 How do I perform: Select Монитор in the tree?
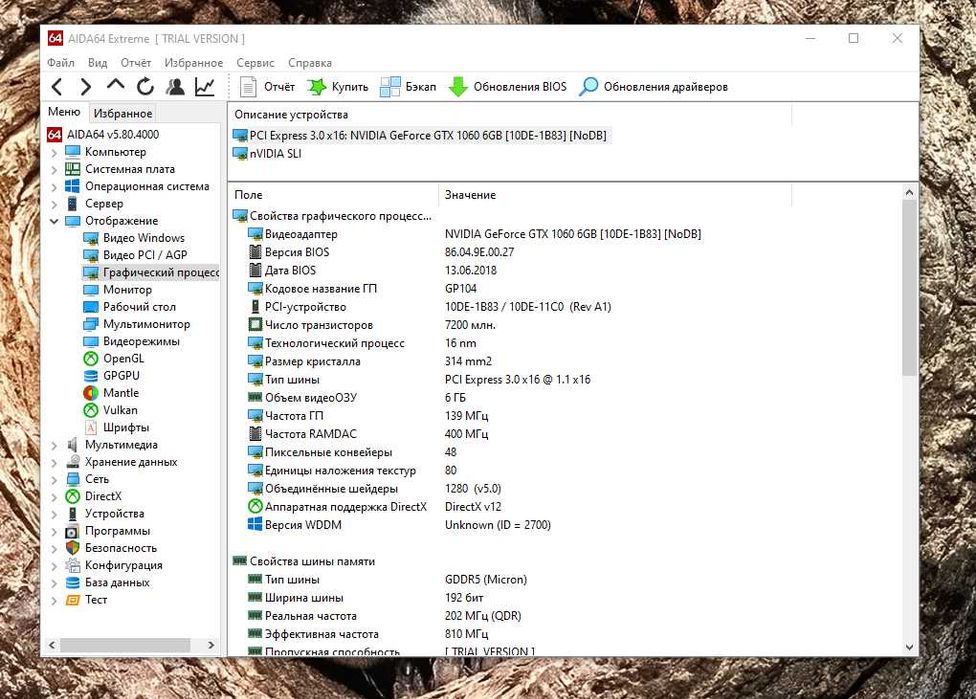(118, 289)
